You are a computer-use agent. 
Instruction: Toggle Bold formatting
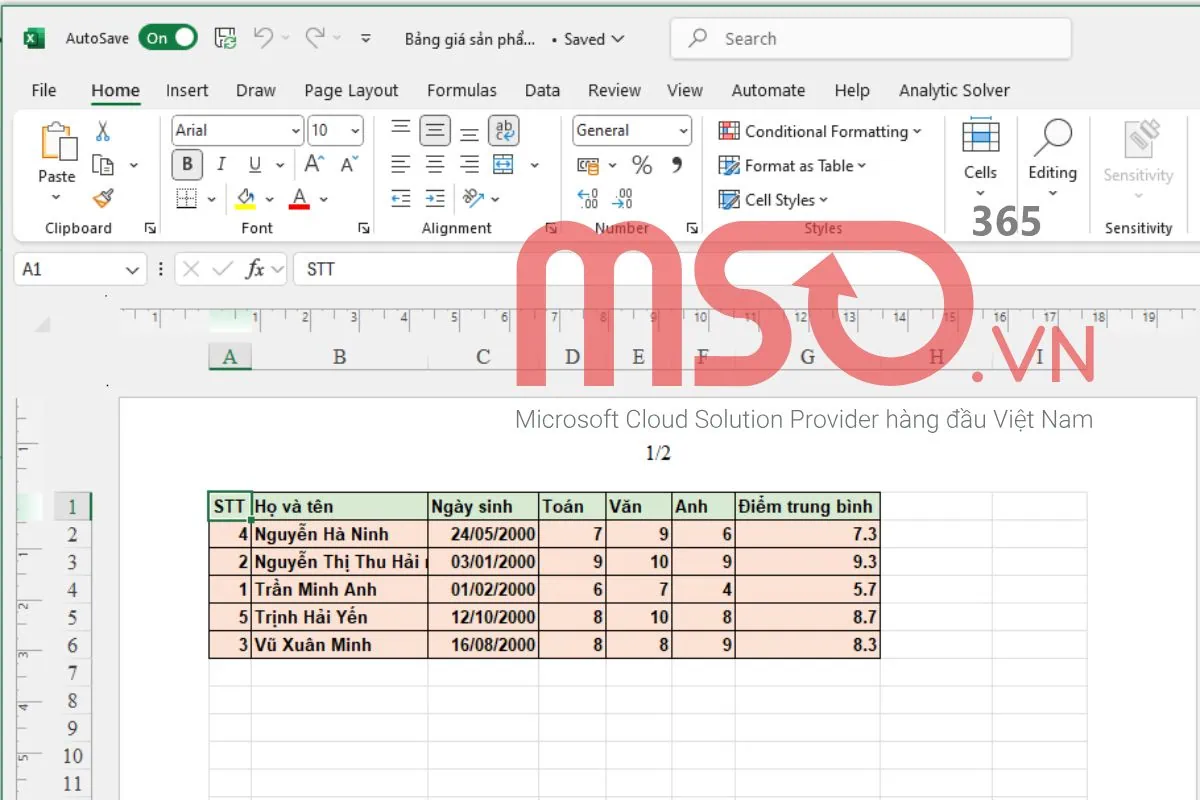coord(187,165)
